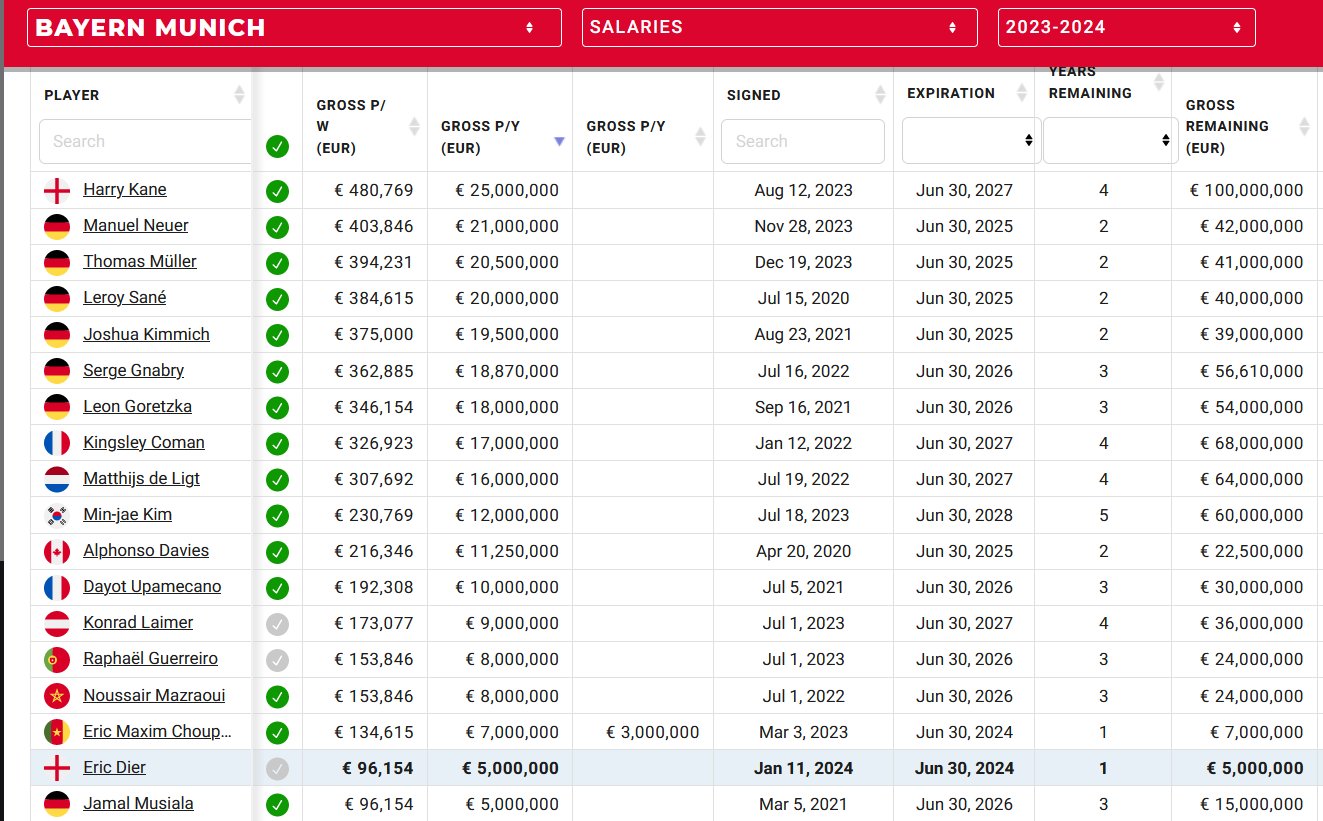Click the Nov 28, 2023 signed date

(x=803, y=226)
